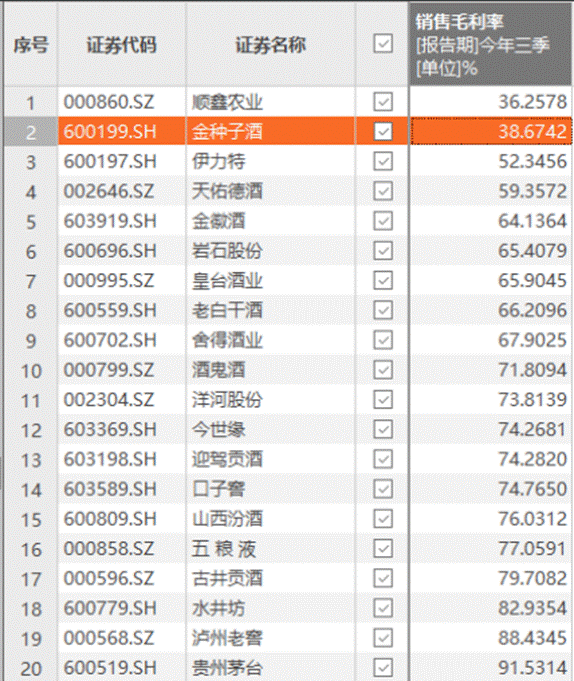Toggle checkbox for 口子窖
The image size is (574, 681).
(x=383, y=489)
